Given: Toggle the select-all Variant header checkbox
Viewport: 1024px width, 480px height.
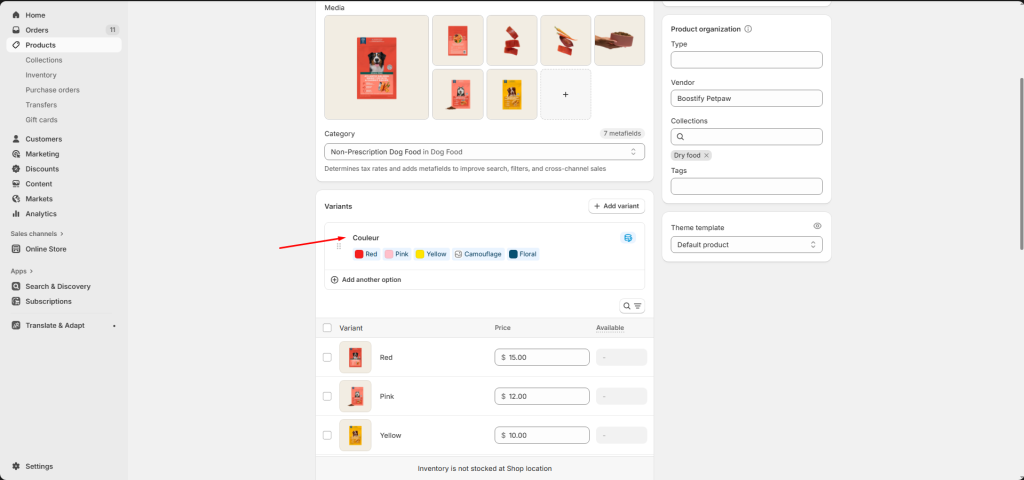Looking at the screenshot, I should (x=327, y=328).
